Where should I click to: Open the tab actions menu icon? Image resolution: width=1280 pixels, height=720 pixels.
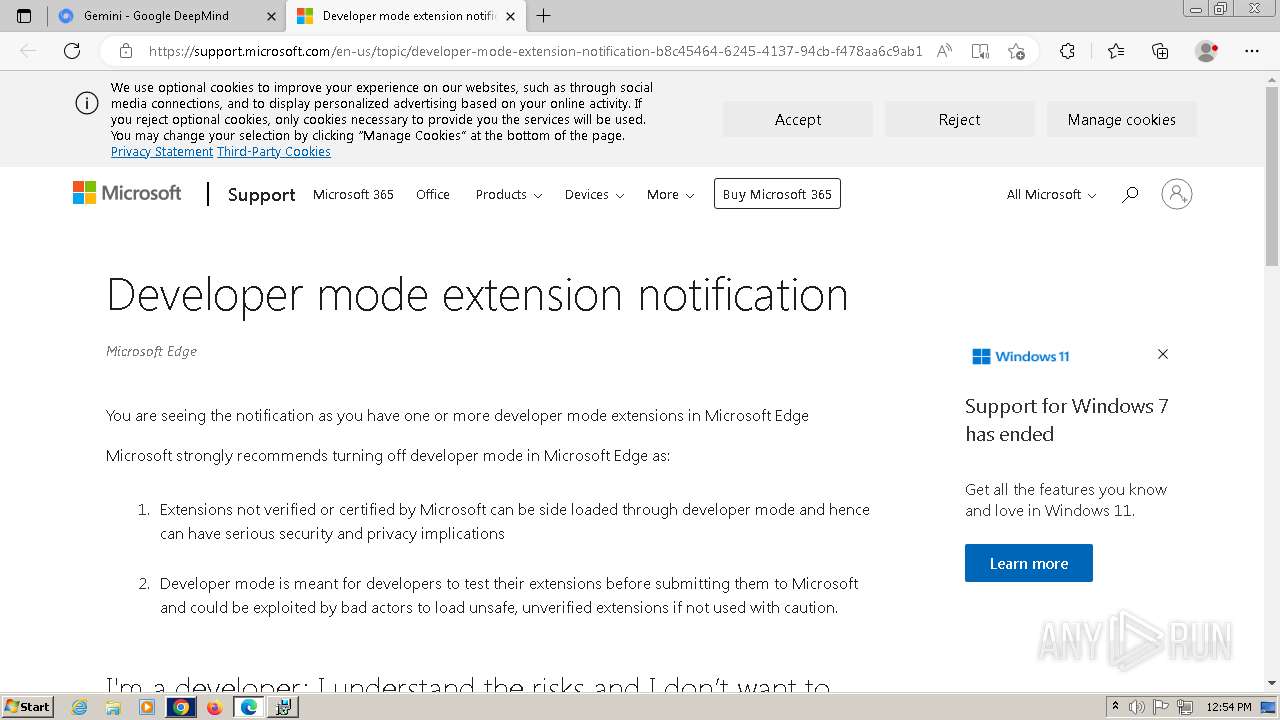point(24,16)
